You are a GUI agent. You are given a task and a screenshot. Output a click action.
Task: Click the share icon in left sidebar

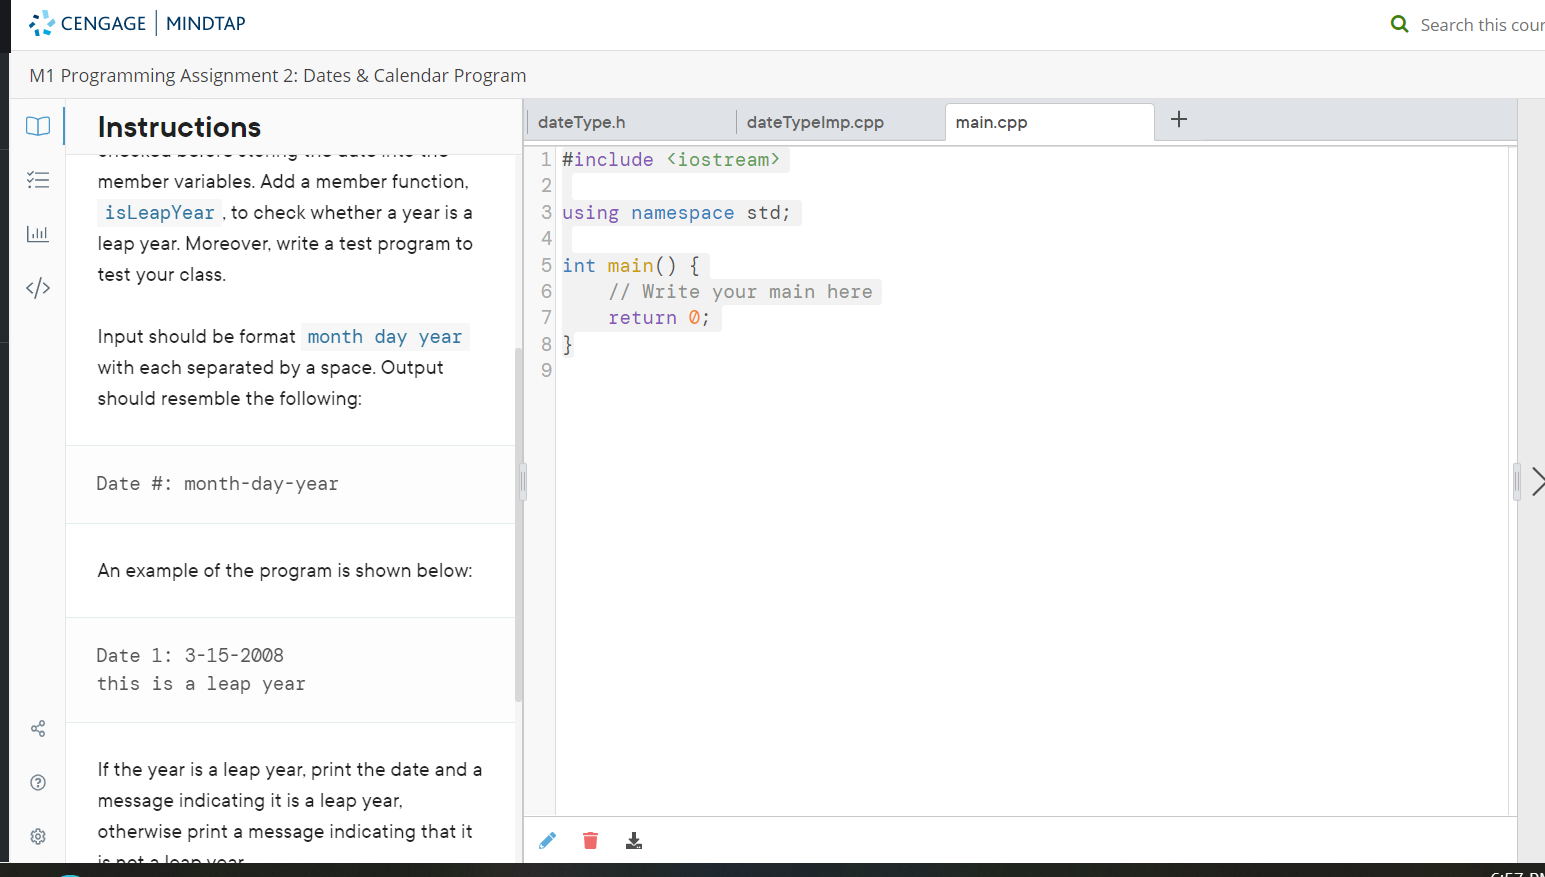(38, 729)
